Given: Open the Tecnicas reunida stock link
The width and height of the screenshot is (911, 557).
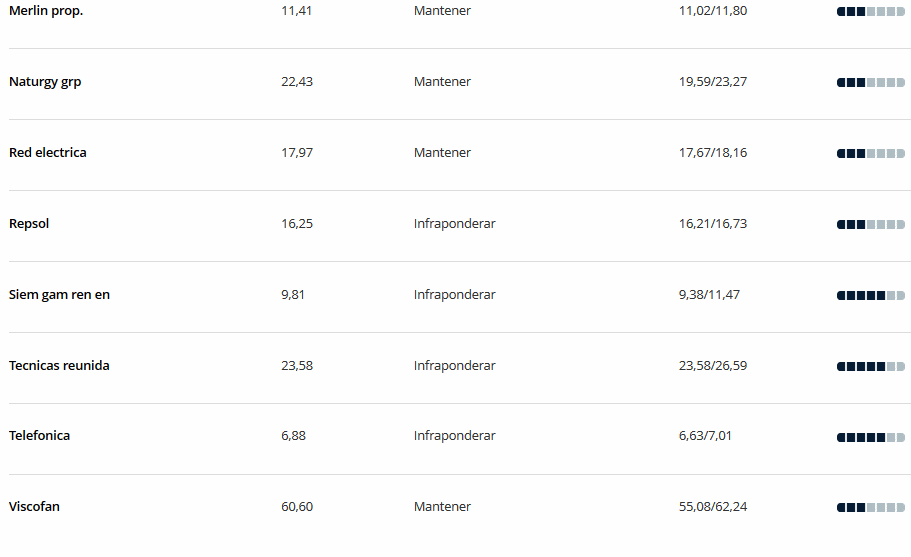Looking at the screenshot, I should 59,365.
